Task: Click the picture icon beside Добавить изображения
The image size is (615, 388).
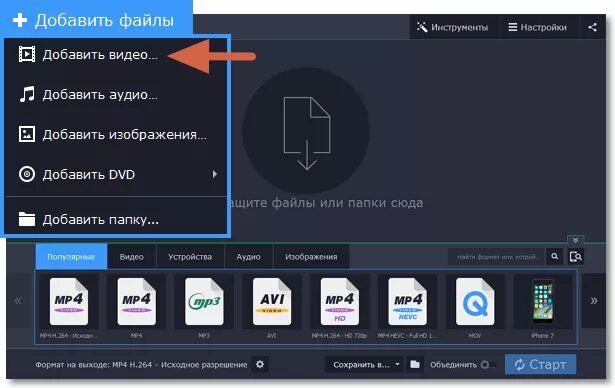Action: pos(27,134)
